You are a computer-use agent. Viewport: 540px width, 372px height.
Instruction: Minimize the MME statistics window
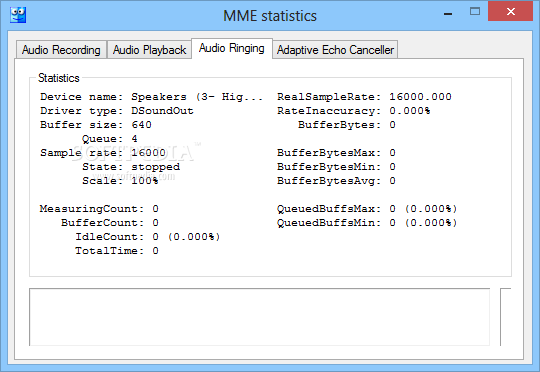coord(448,13)
